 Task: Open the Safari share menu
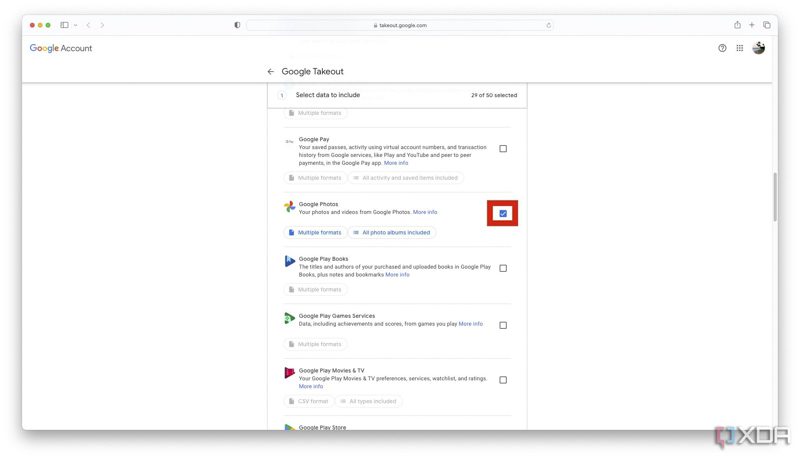pyautogui.click(x=737, y=24)
